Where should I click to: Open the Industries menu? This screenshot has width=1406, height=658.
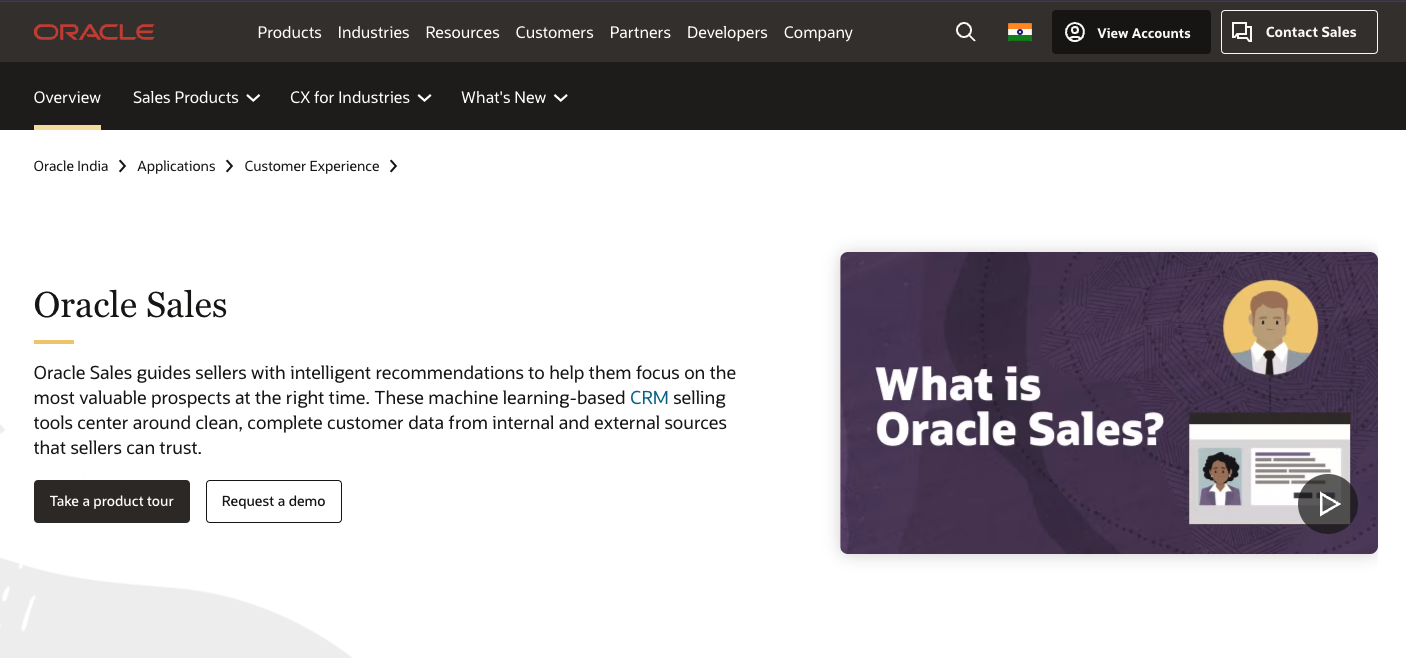pyautogui.click(x=373, y=32)
